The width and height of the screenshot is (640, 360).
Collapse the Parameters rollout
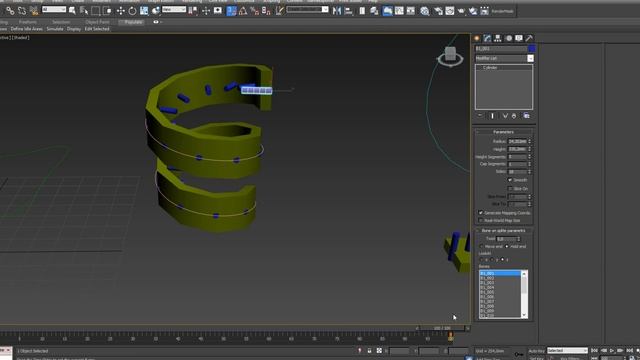pos(504,132)
